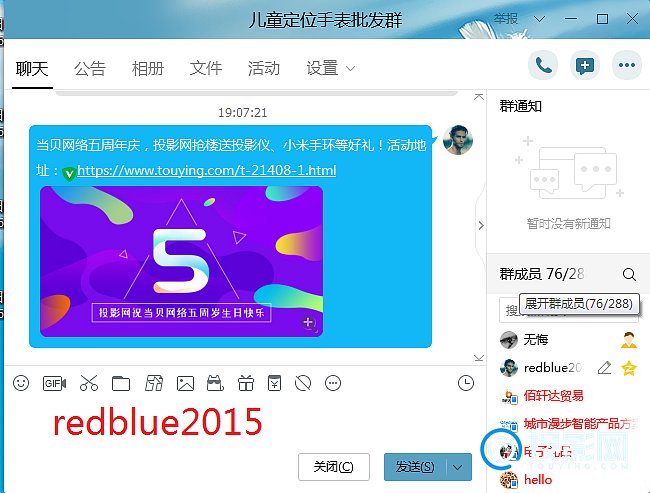Screen dimensions: 650x493
Task: Jump to bottom of chat arrow
Action: pos(479,358)
